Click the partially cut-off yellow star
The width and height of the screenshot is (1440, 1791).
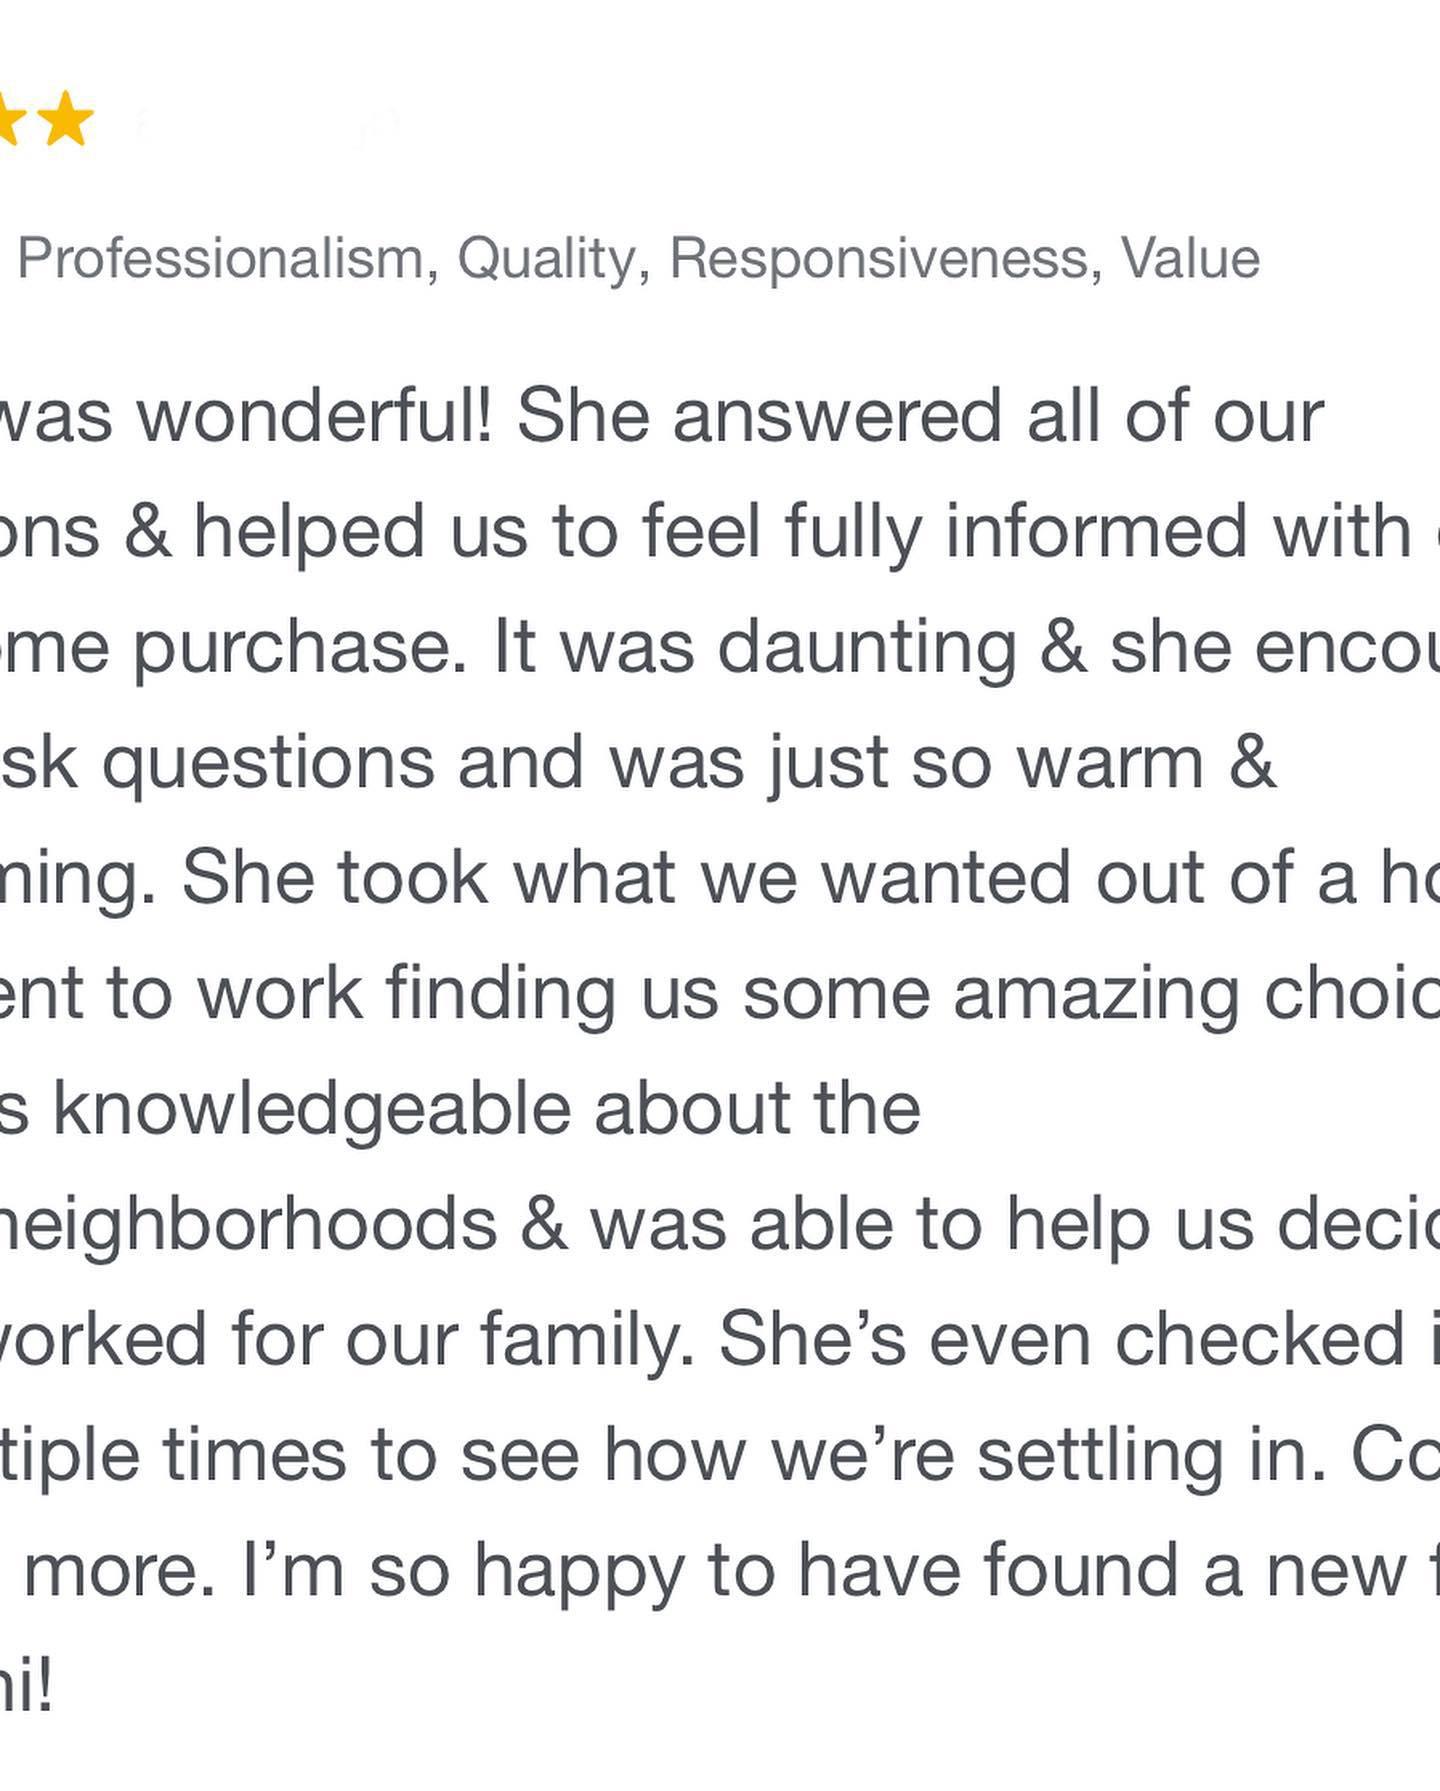pyautogui.click(x=10, y=119)
